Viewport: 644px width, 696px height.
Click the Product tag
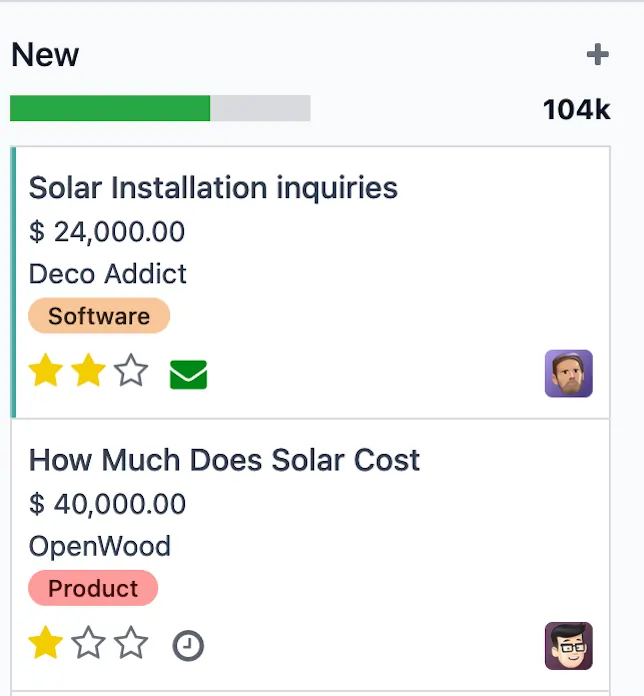(x=93, y=588)
